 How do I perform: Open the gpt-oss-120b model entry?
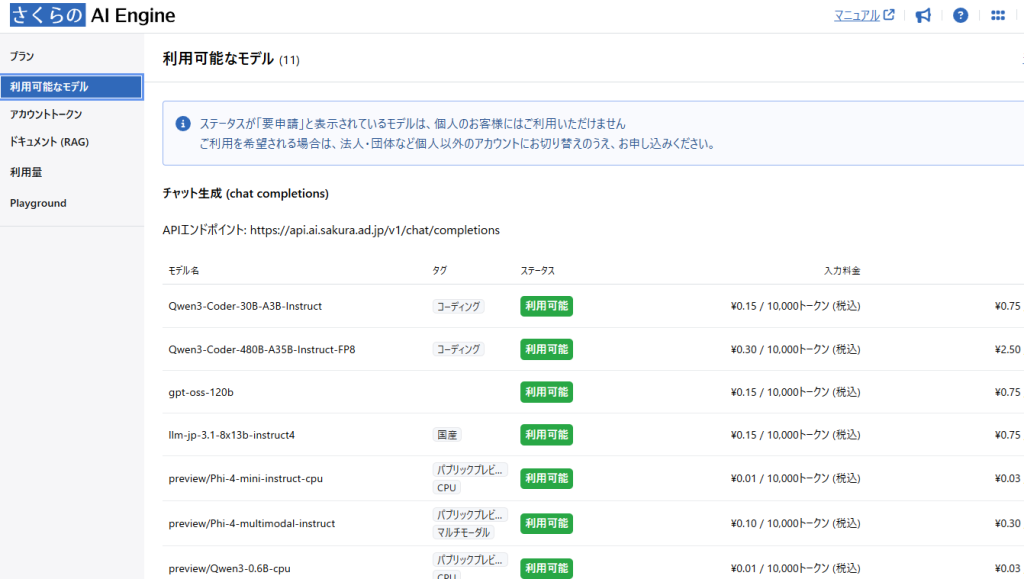point(201,392)
